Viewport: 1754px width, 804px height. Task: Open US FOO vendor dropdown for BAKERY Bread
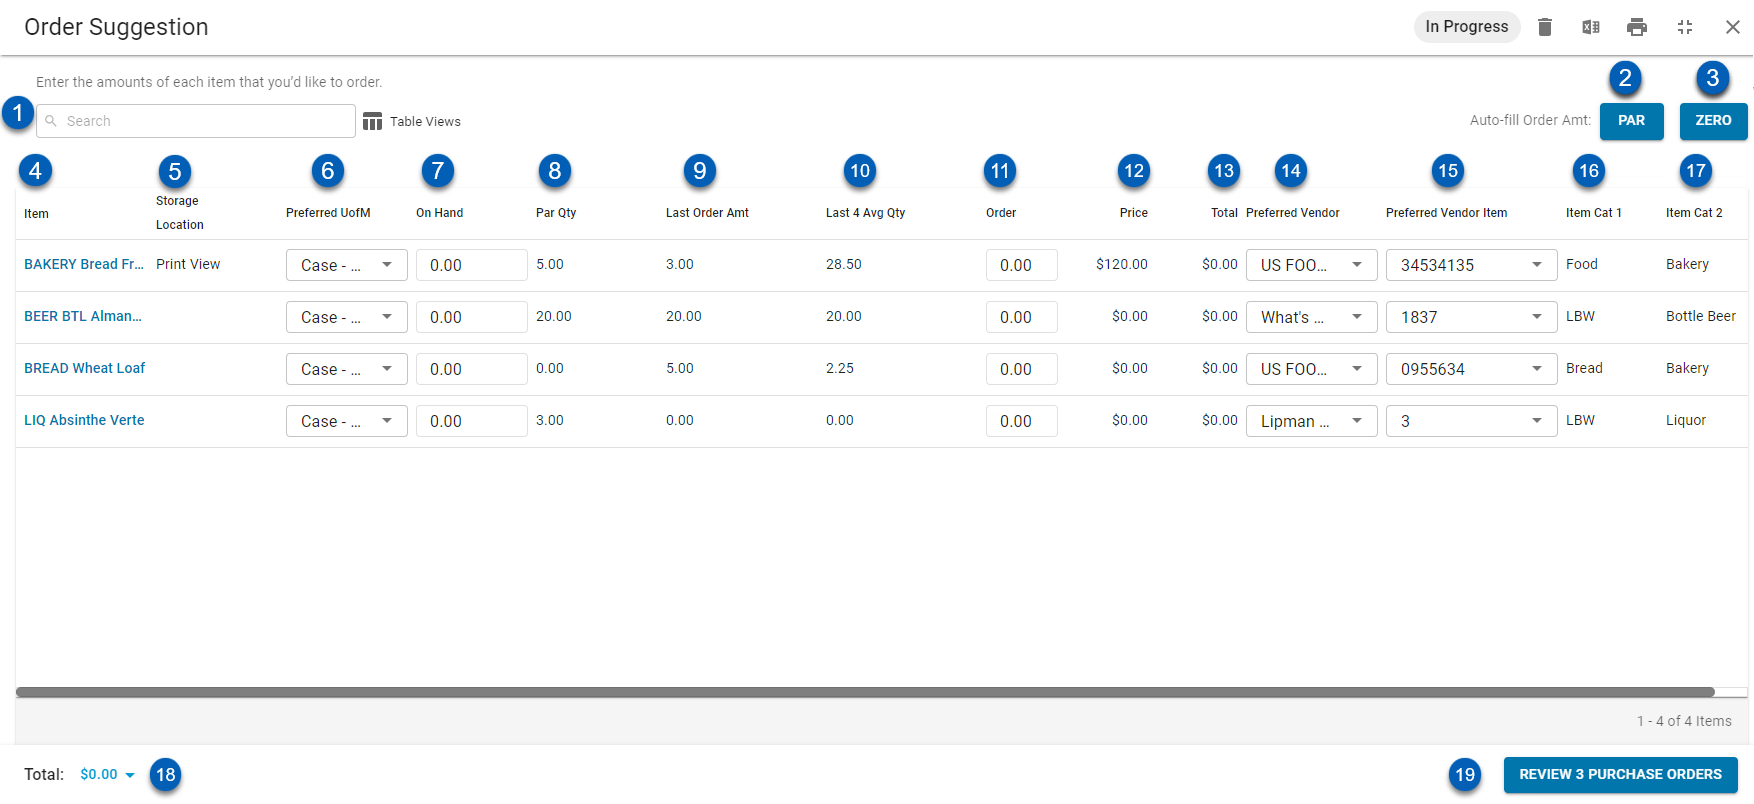pyautogui.click(x=1311, y=265)
